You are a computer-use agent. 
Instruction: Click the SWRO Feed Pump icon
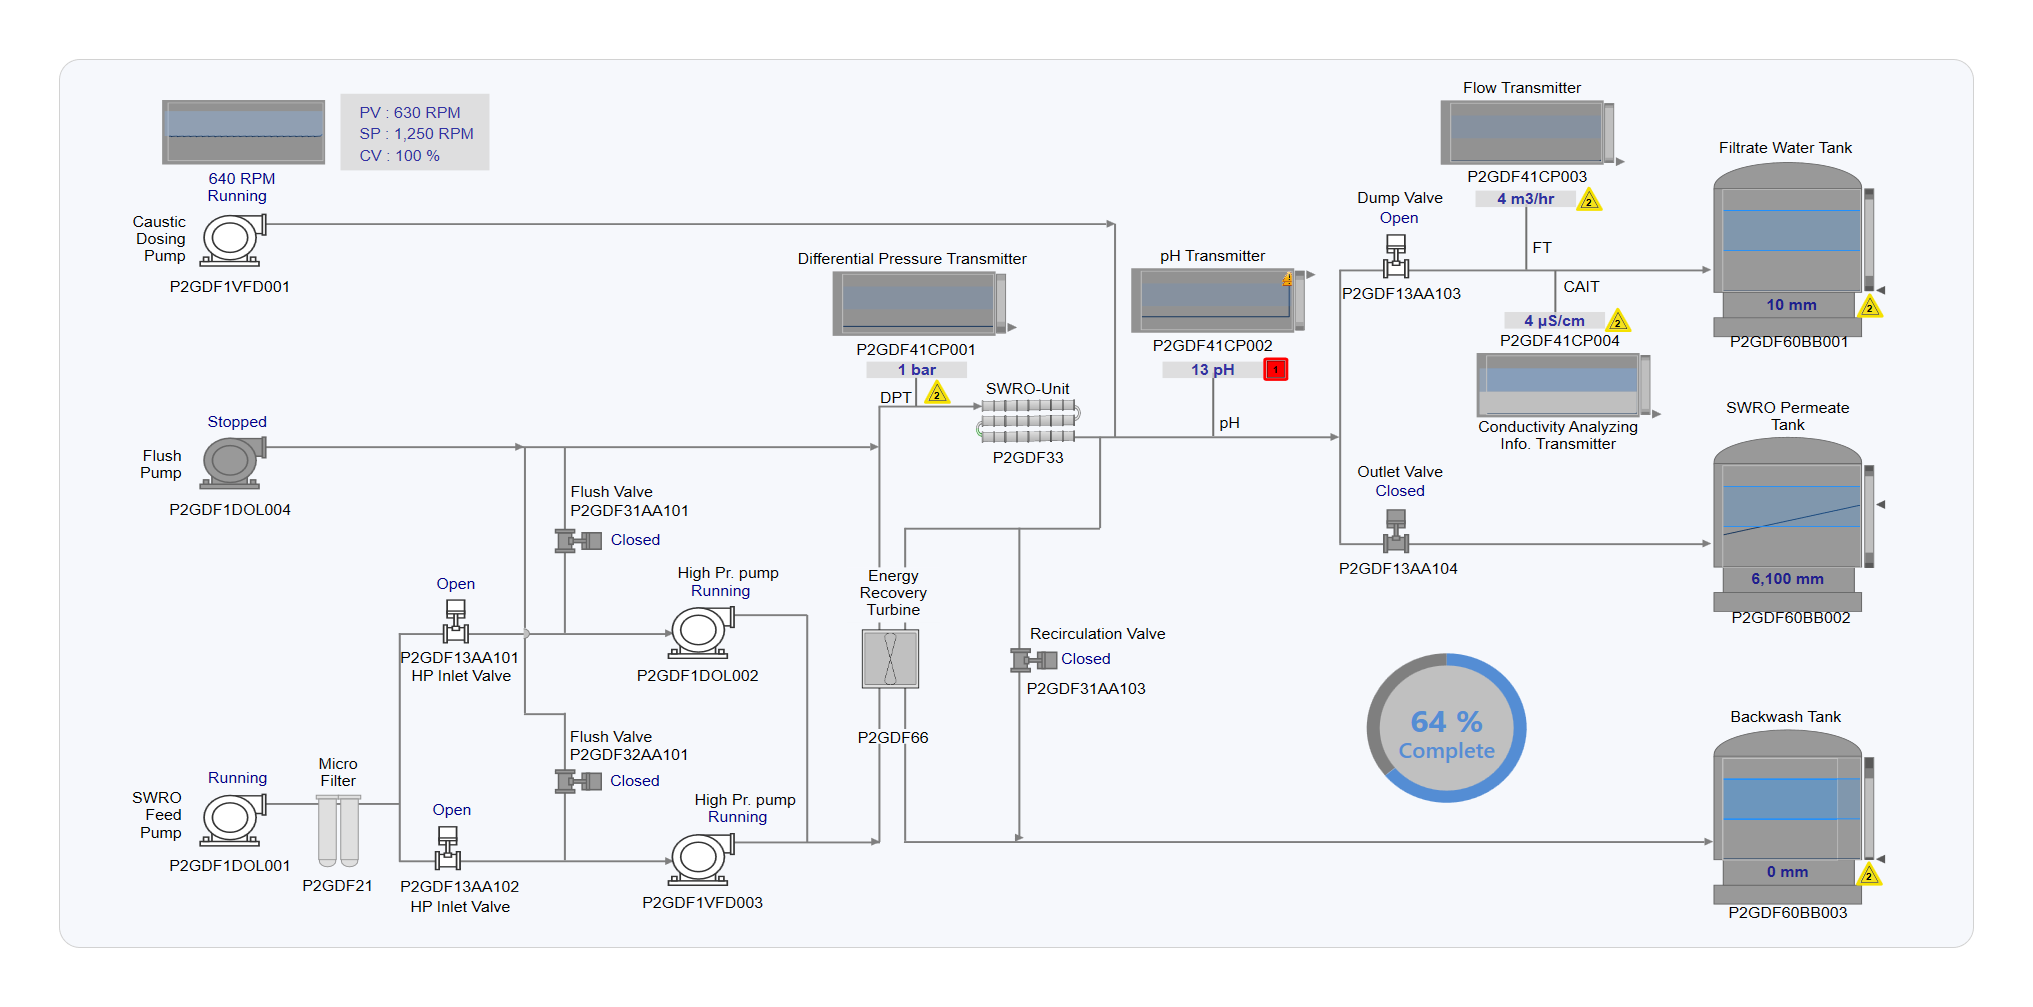[x=232, y=819]
